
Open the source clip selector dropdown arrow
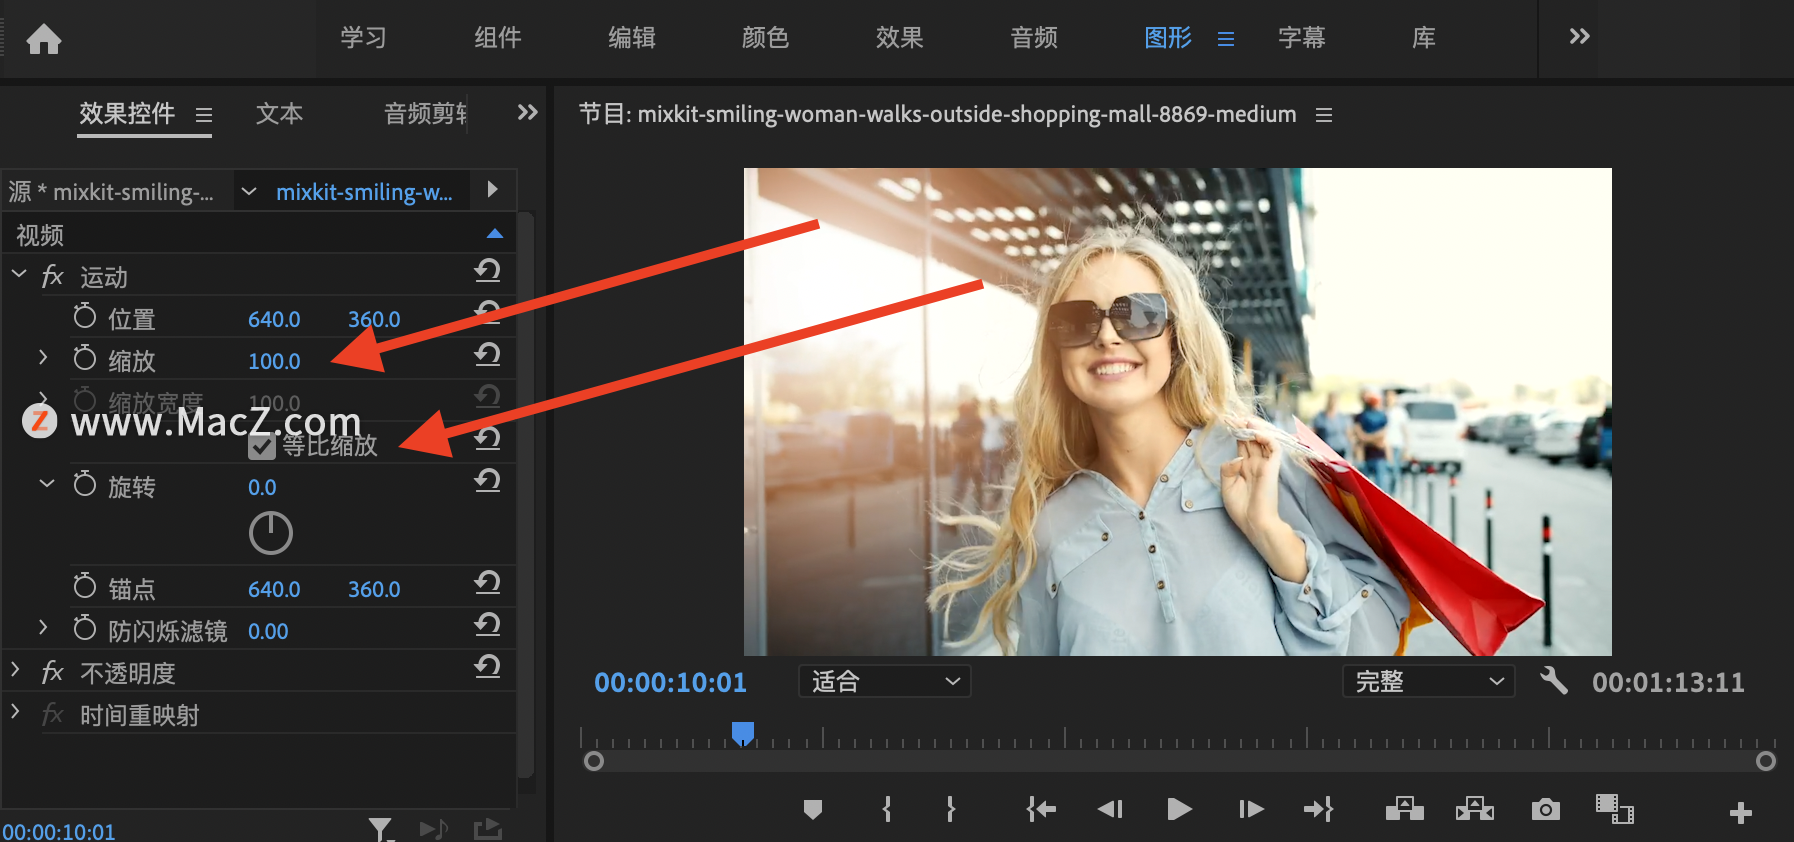249,191
